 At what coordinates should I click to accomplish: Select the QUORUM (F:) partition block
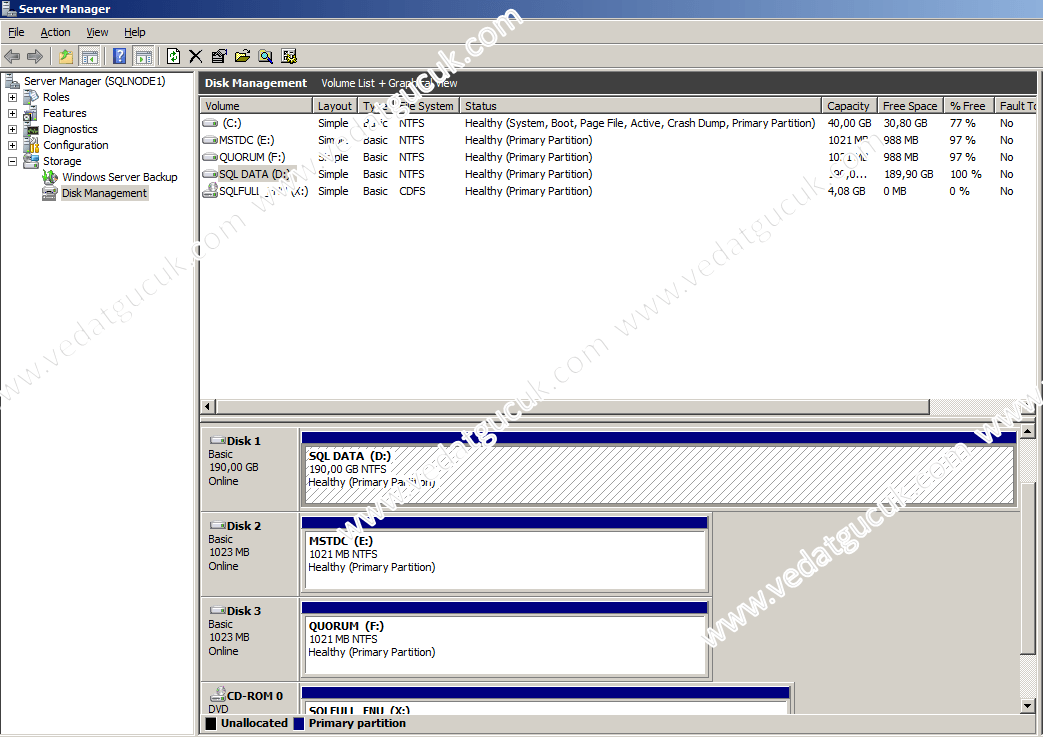coord(505,645)
